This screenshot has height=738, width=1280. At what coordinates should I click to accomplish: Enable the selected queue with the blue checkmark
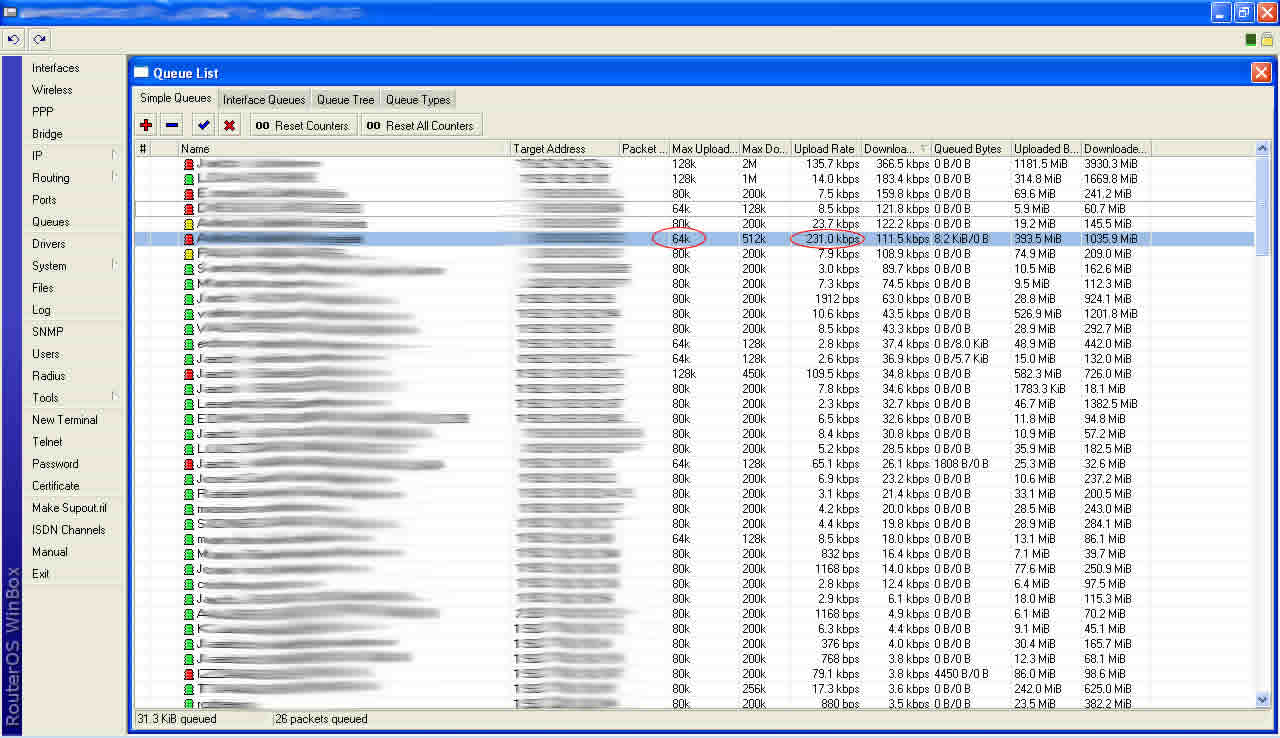point(204,125)
